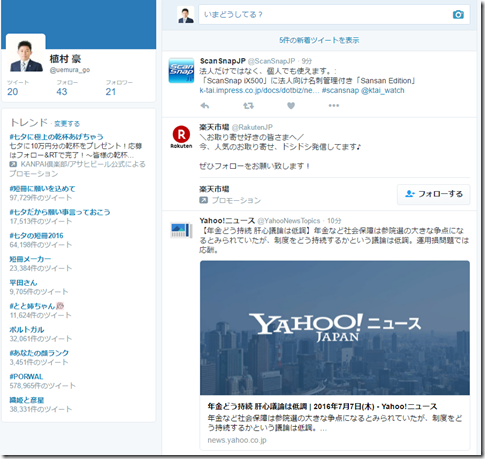Show the 5 new tweets banner
485x459 pixels.
pos(319,40)
